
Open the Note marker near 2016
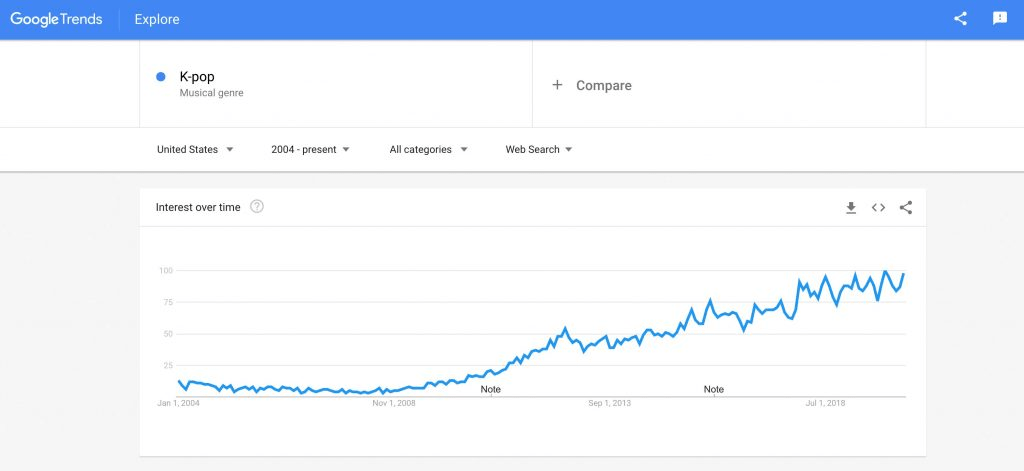click(x=713, y=389)
